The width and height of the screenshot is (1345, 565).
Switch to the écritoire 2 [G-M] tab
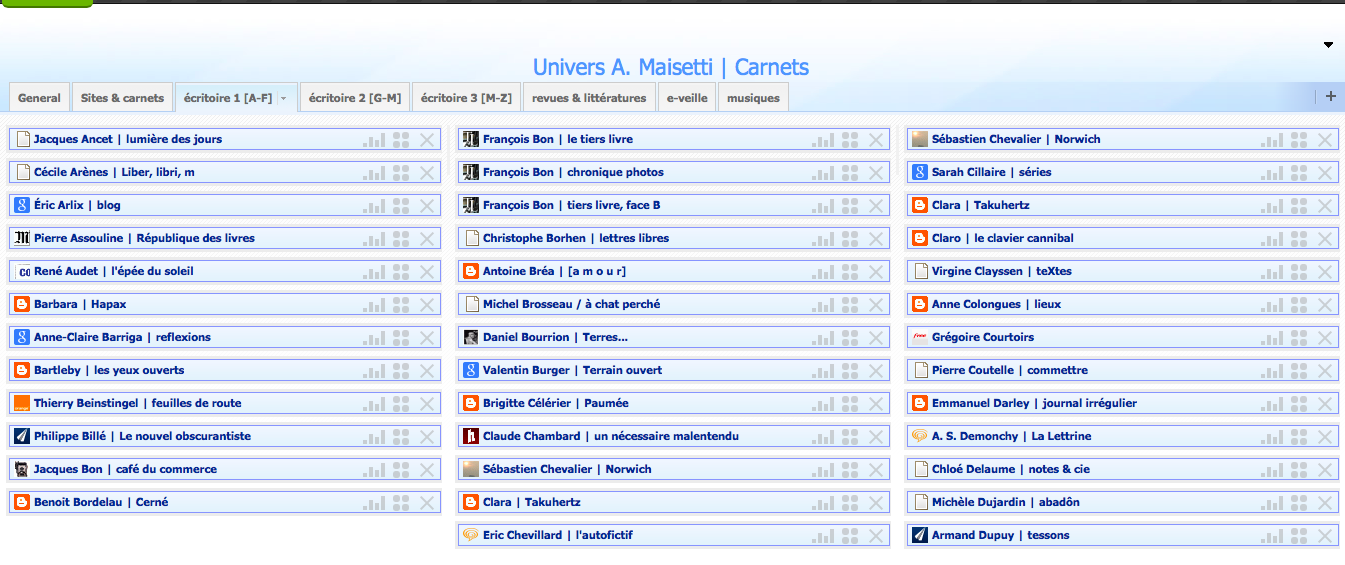355,98
